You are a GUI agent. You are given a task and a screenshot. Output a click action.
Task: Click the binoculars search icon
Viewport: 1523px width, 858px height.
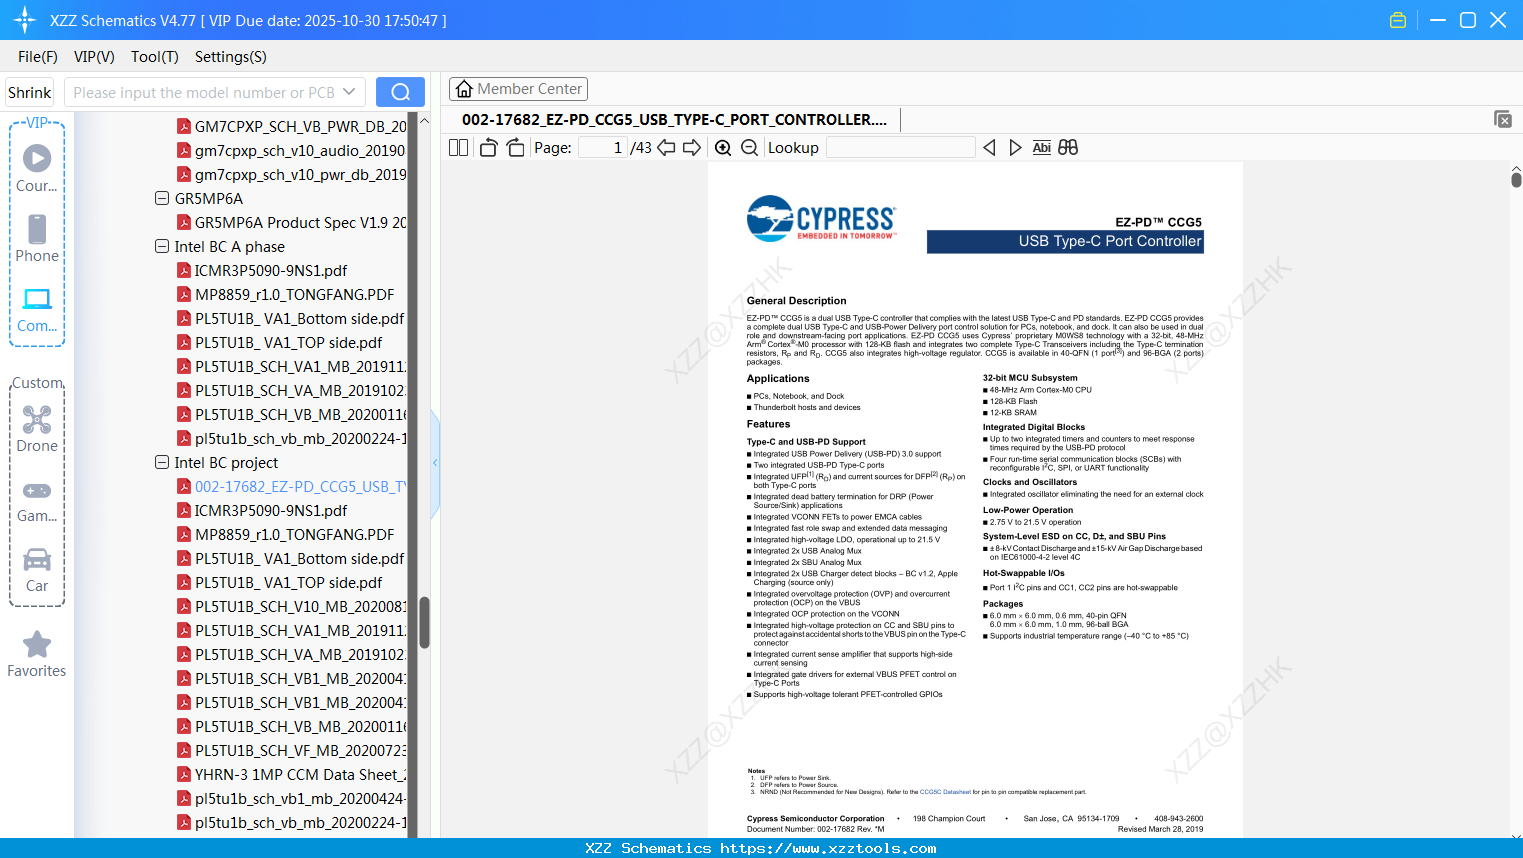tap(1068, 148)
